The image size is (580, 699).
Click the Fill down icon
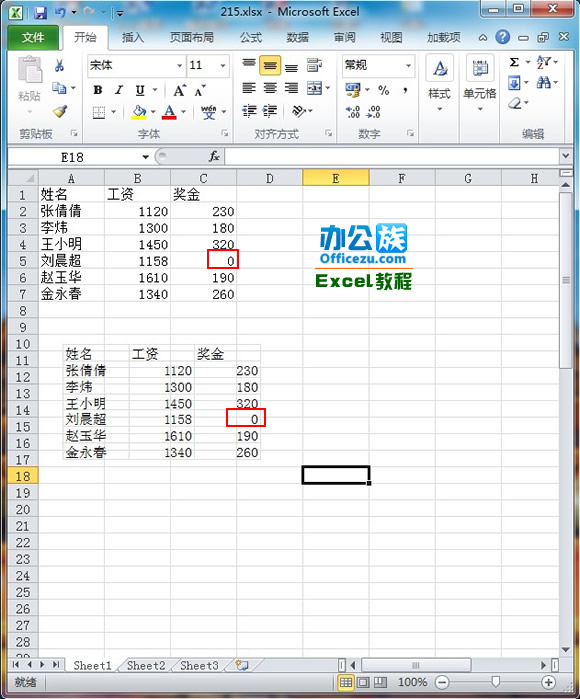coord(514,82)
